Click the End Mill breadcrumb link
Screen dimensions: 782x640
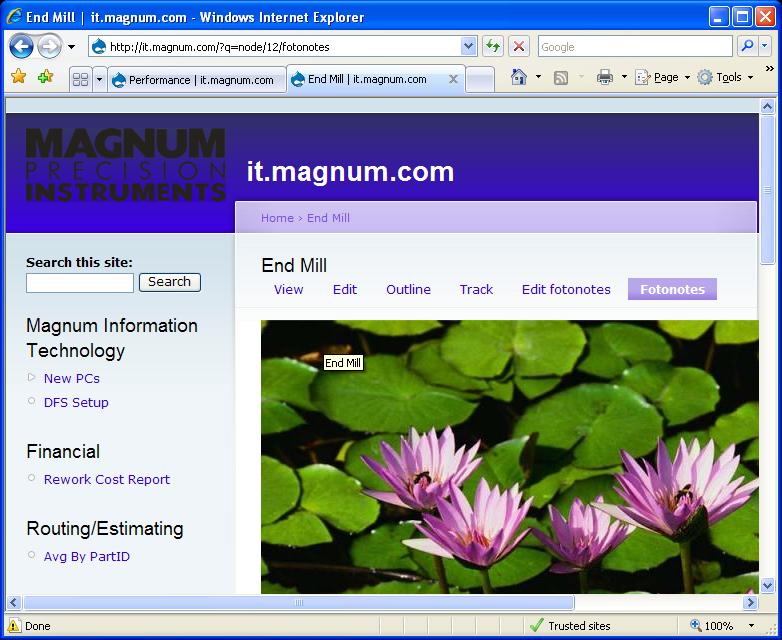click(x=328, y=218)
